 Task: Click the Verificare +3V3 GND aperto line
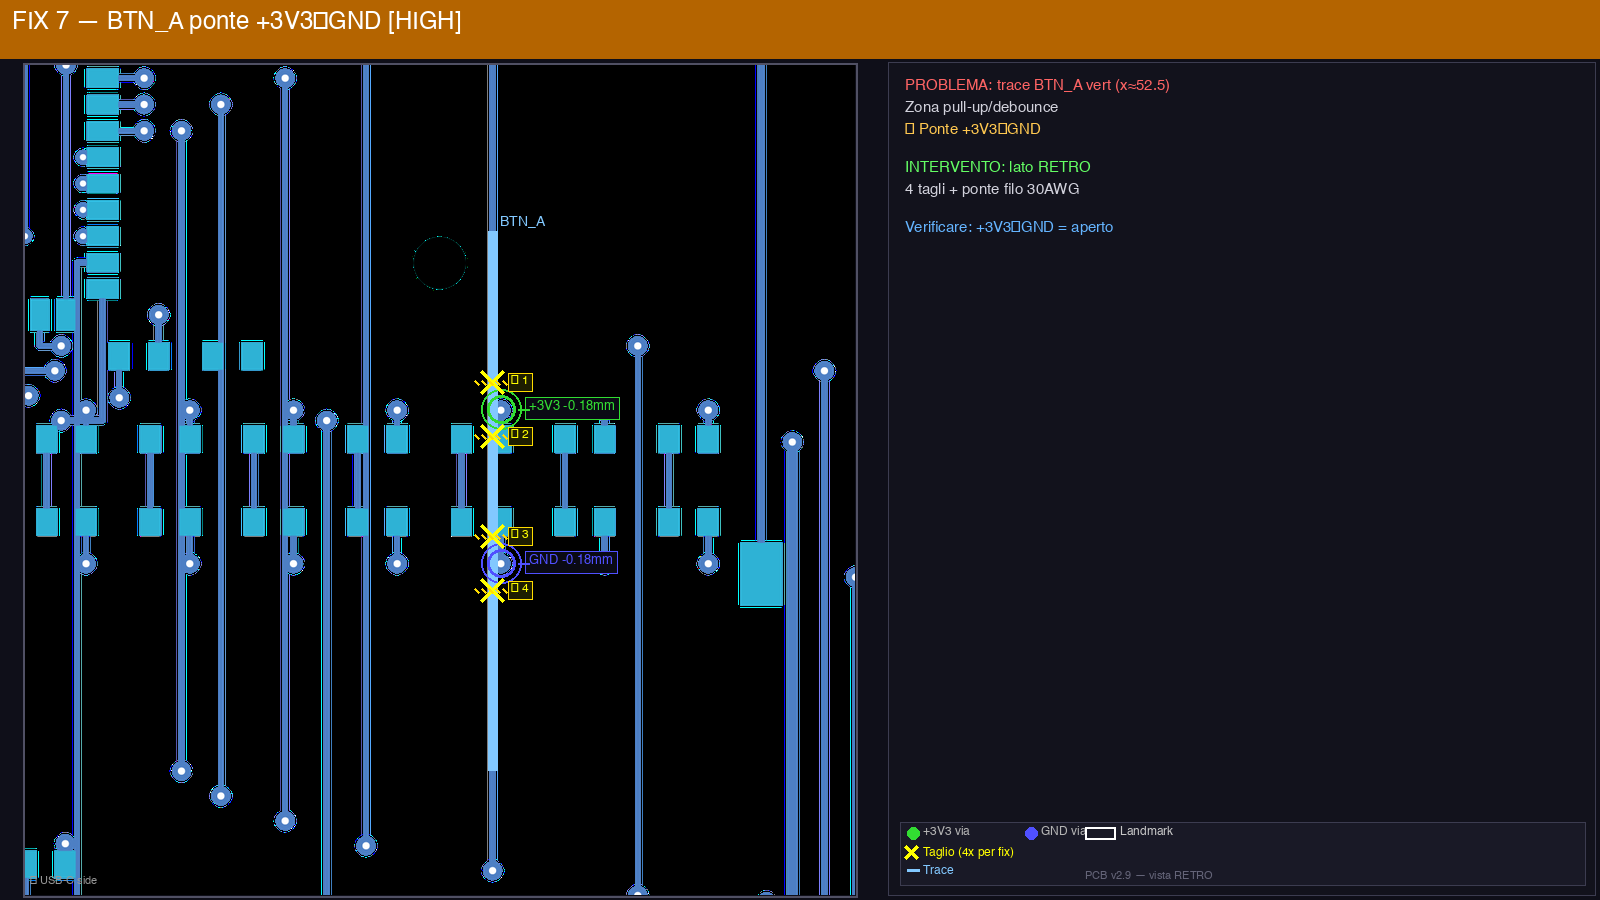tap(1008, 227)
